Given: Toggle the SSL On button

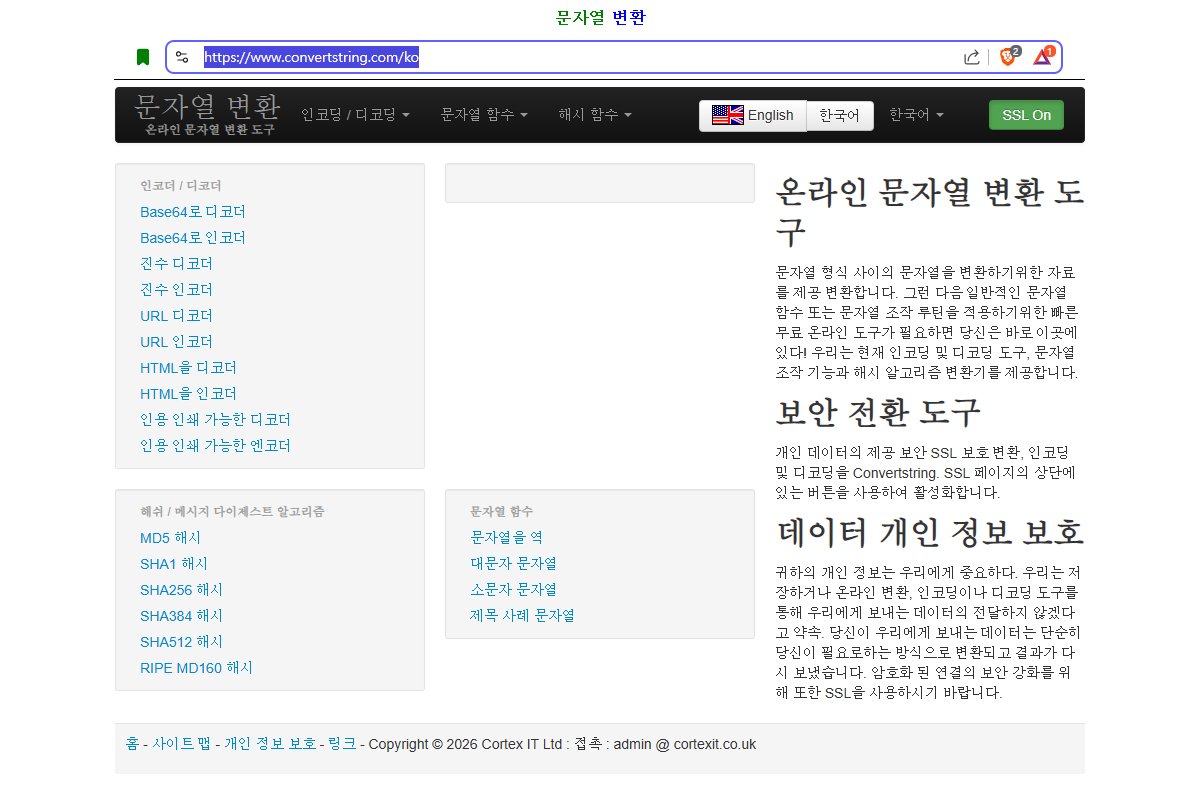Looking at the screenshot, I should point(1026,115).
